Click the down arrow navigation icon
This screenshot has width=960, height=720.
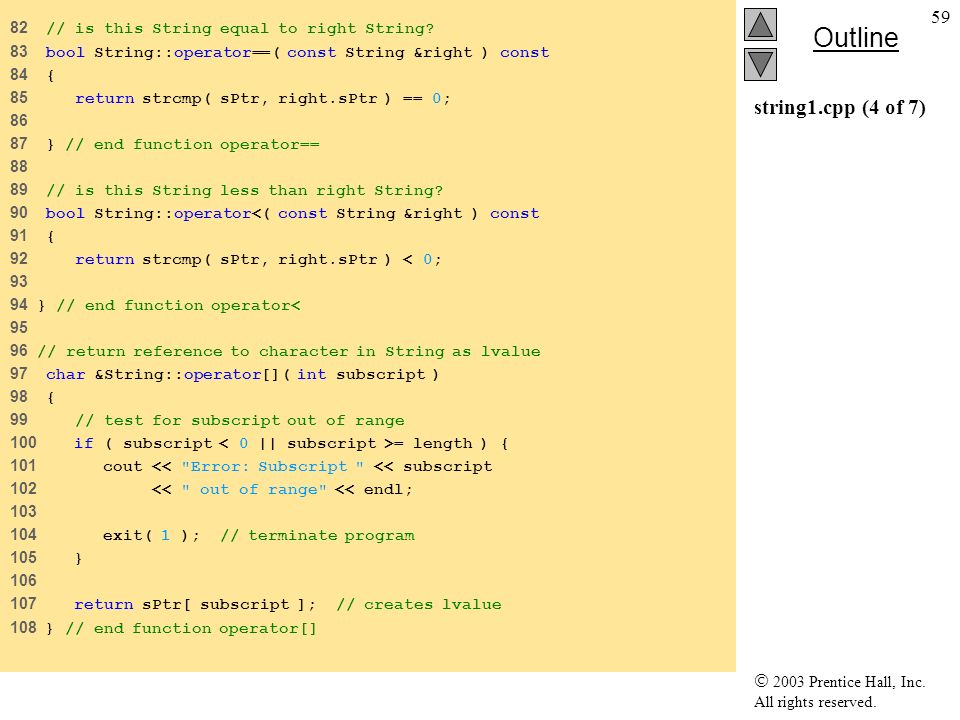point(760,64)
